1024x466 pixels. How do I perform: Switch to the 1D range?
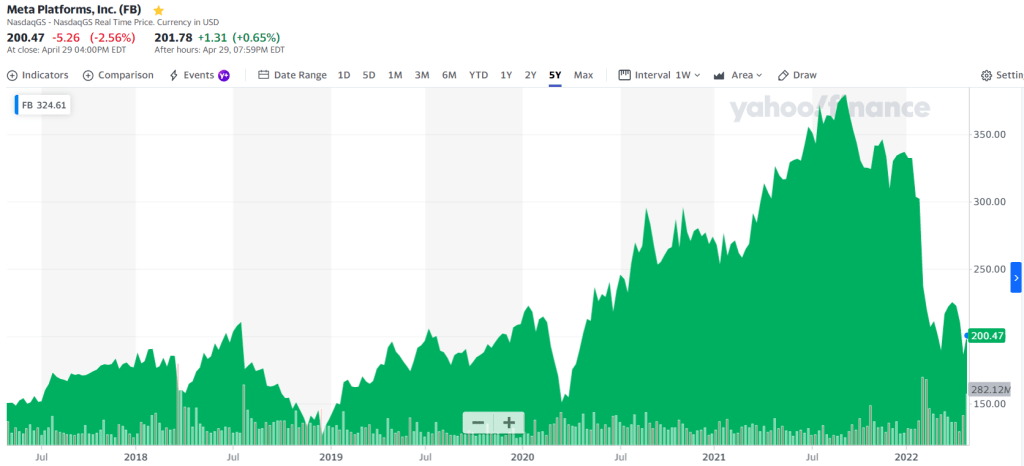coord(344,75)
